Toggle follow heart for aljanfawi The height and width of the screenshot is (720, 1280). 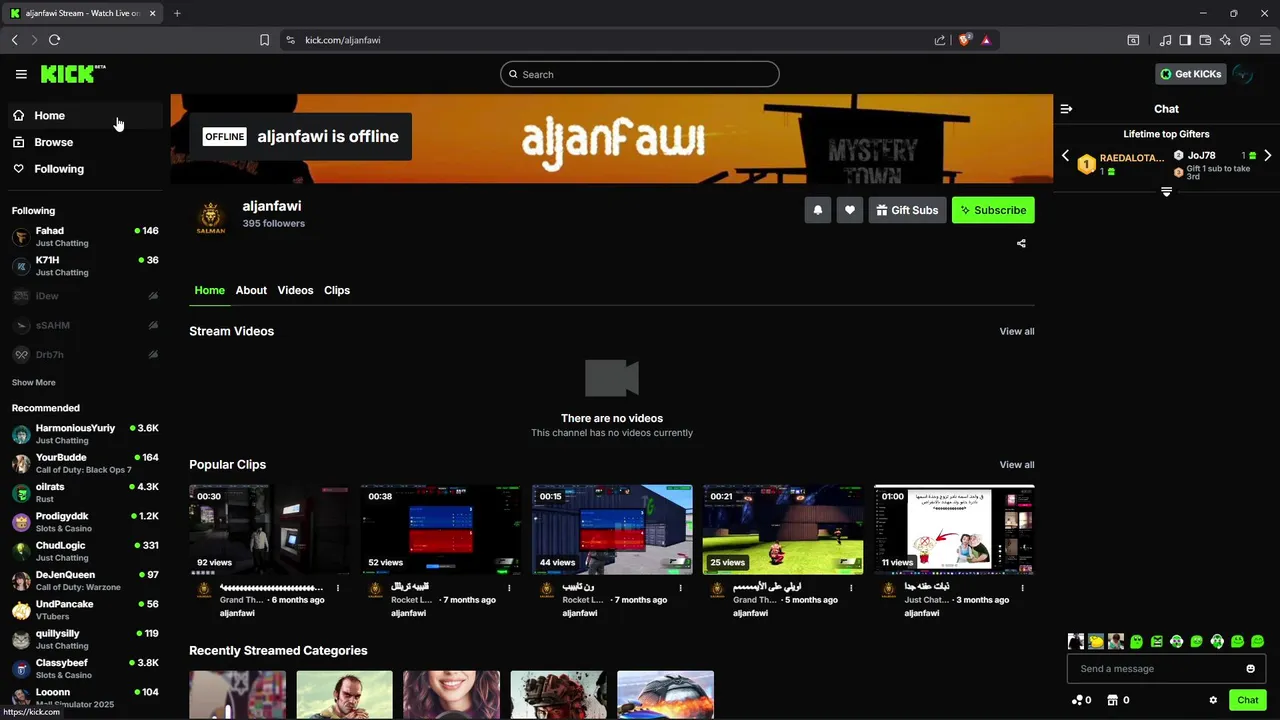(850, 210)
